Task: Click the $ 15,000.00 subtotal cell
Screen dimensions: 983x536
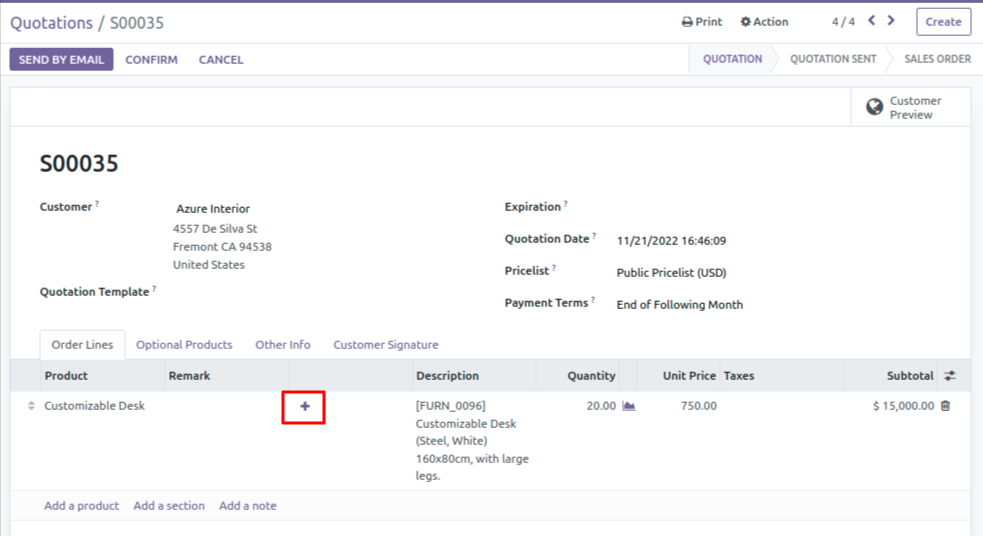Action: click(903, 406)
